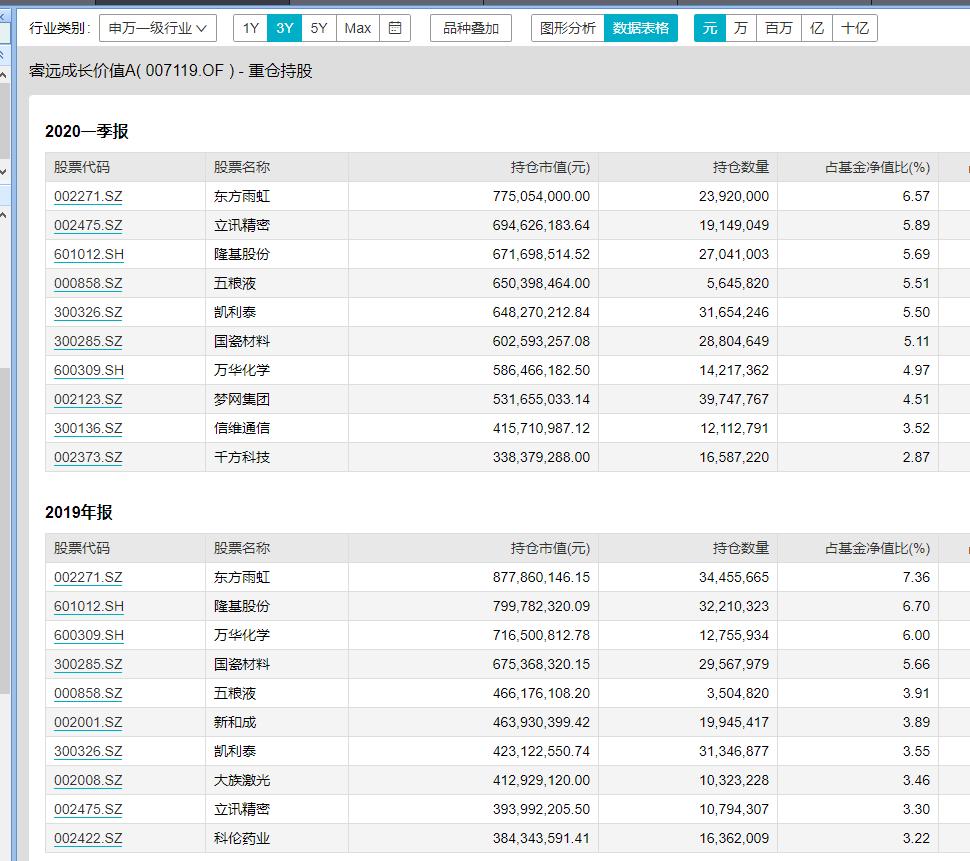The width and height of the screenshot is (970, 861).
Task: Switch display unit to 百万
Action: (779, 27)
